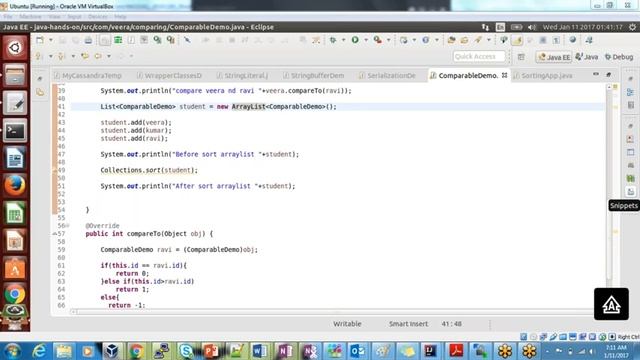Image resolution: width=640 pixels, height=360 pixels.
Task: Click the Smart Insert status entry
Action: point(408,324)
